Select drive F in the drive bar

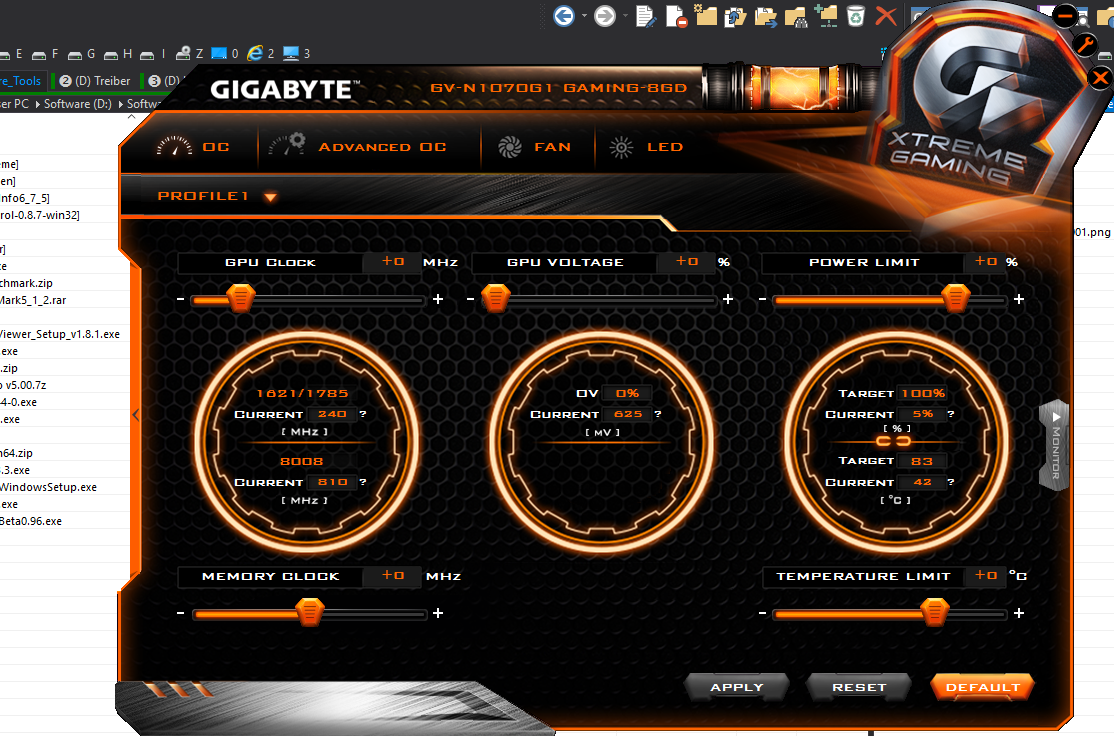pos(46,53)
